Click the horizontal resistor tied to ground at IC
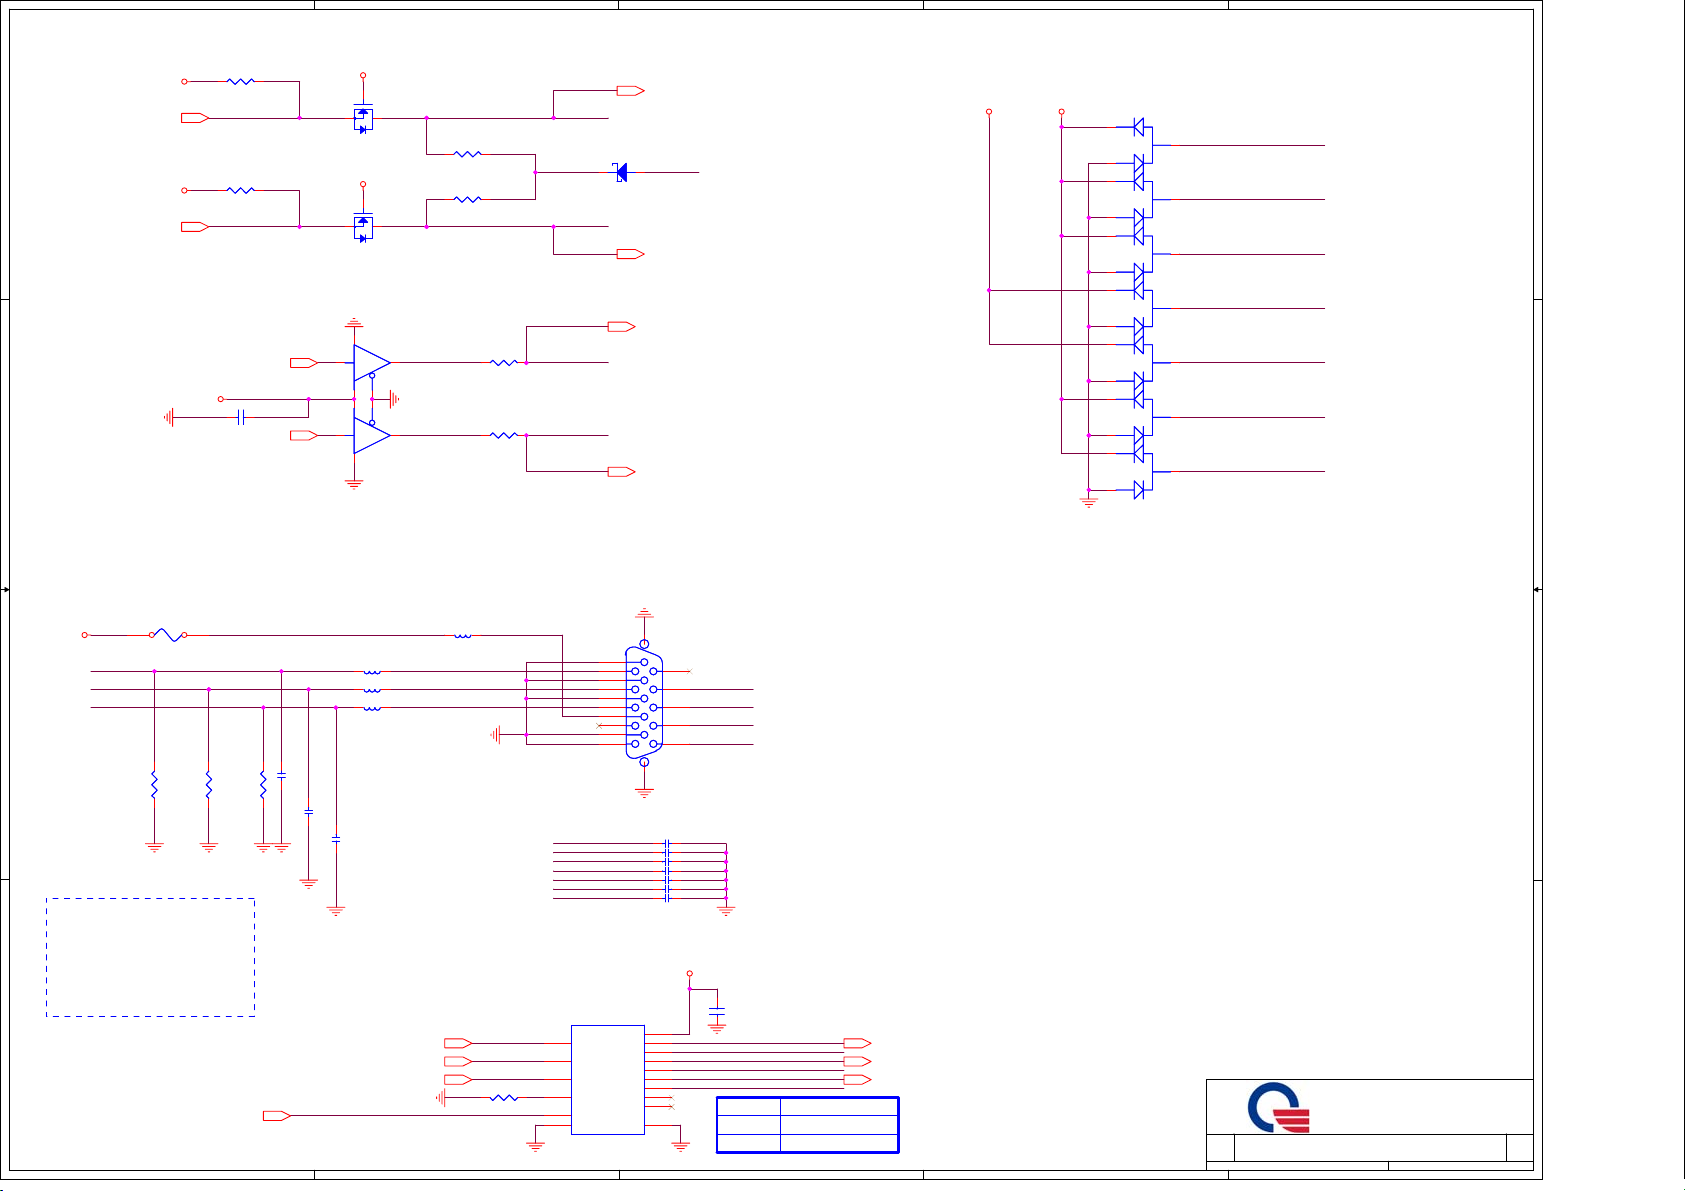1685x1191 pixels. pos(505,1098)
